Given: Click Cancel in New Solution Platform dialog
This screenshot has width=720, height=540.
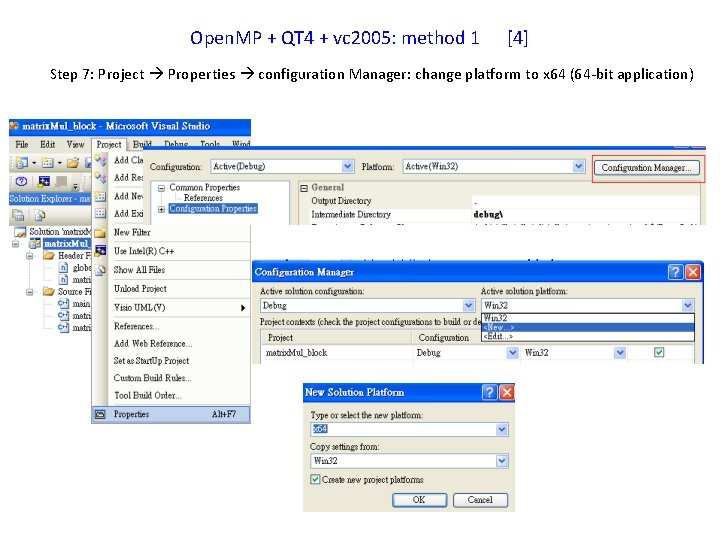Looking at the screenshot, I should (x=480, y=500).
